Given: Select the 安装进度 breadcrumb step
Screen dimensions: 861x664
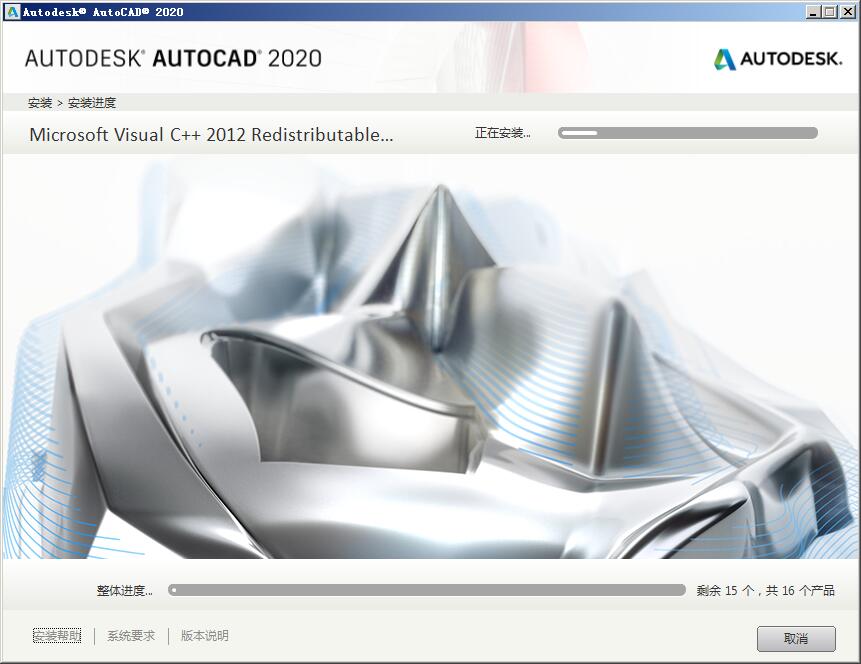Looking at the screenshot, I should (x=92, y=102).
